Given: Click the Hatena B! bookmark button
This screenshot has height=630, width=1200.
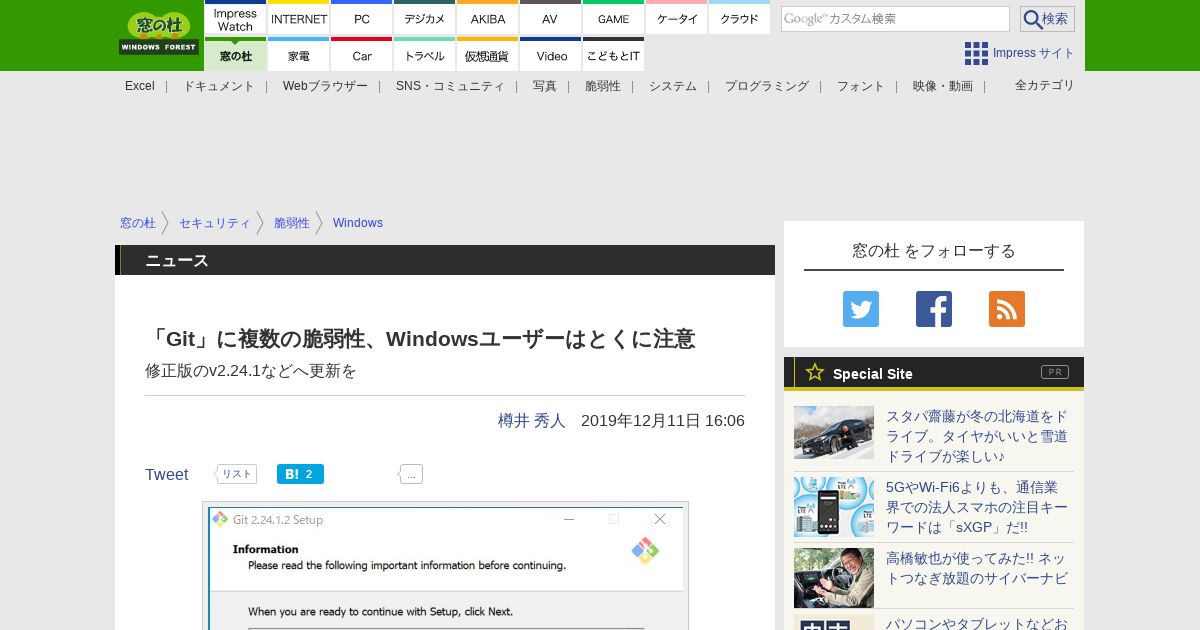Looking at the screenshot, I should (300, 474).
